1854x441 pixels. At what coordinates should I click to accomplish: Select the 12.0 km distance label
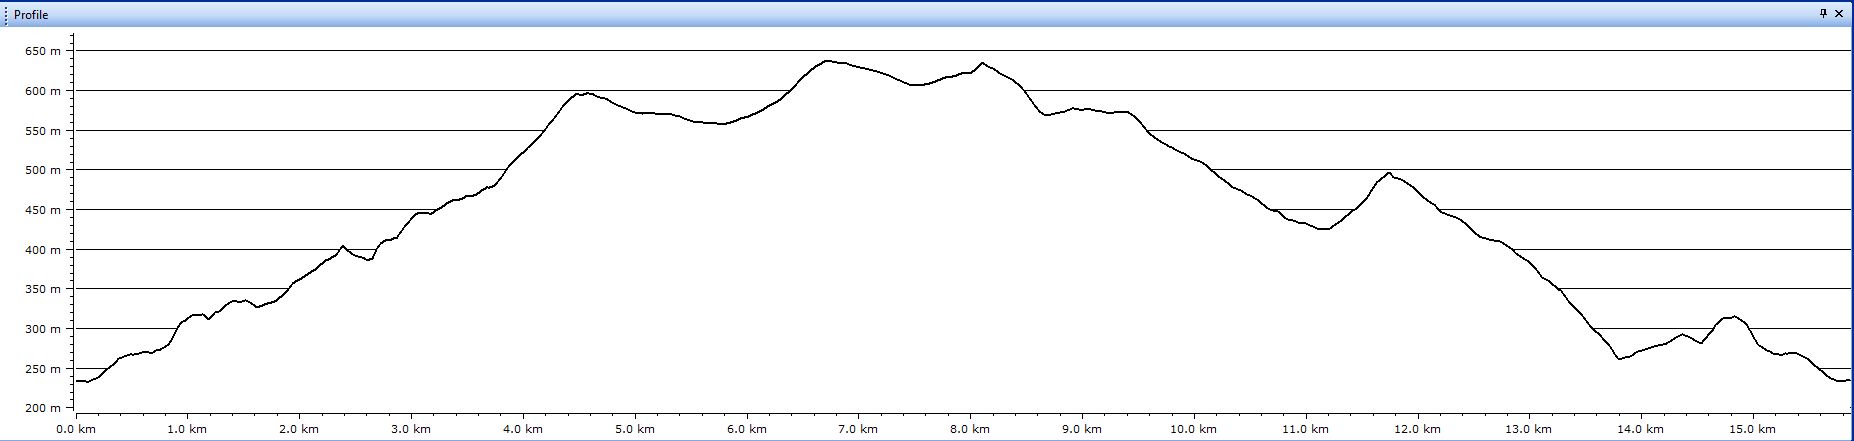pos(1418,429)
